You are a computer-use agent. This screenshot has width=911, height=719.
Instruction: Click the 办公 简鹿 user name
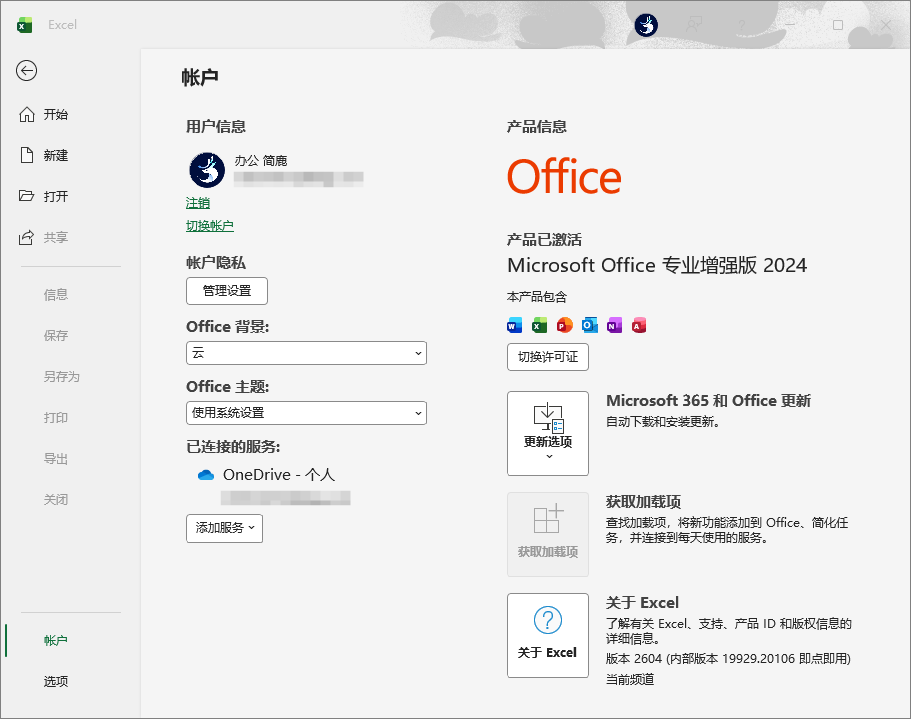(x=261, y=161)
